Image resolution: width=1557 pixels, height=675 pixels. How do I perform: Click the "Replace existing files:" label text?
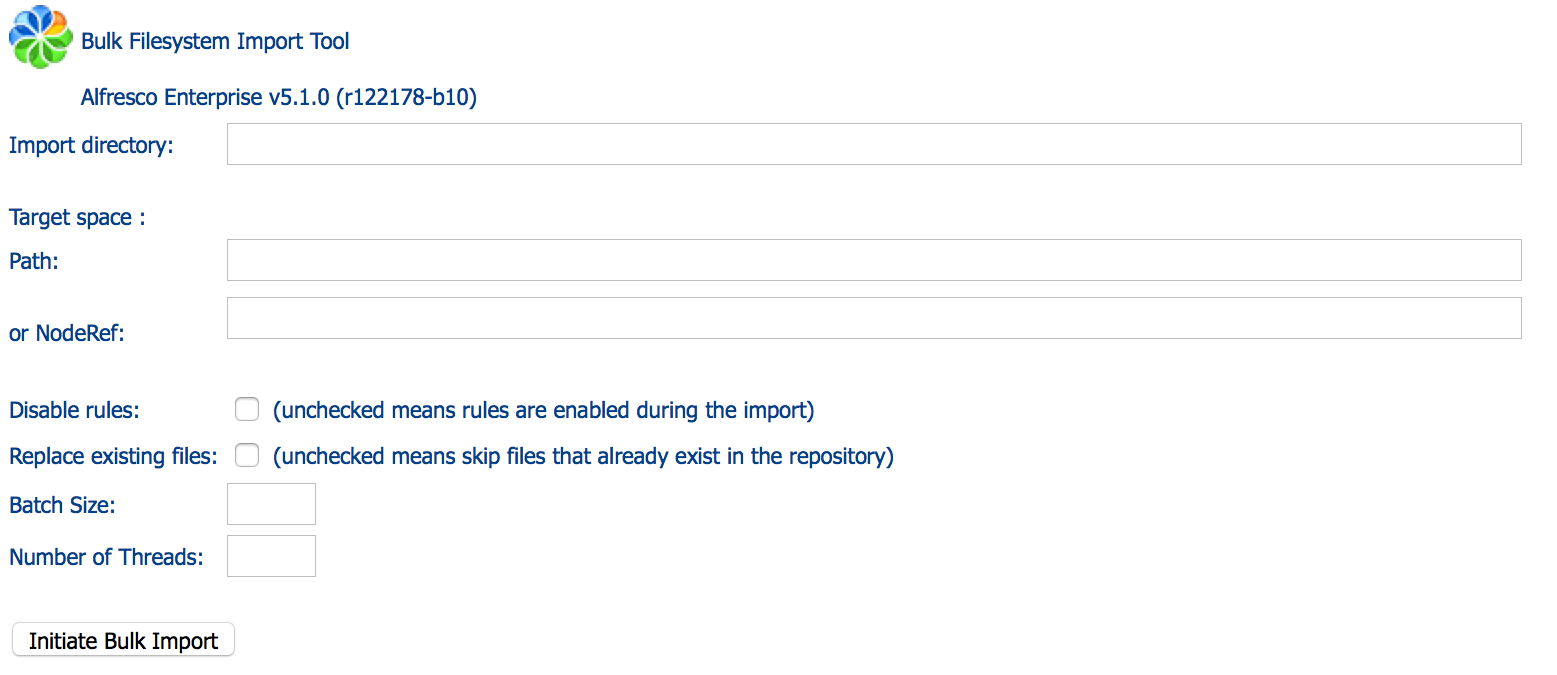(113, 456)
